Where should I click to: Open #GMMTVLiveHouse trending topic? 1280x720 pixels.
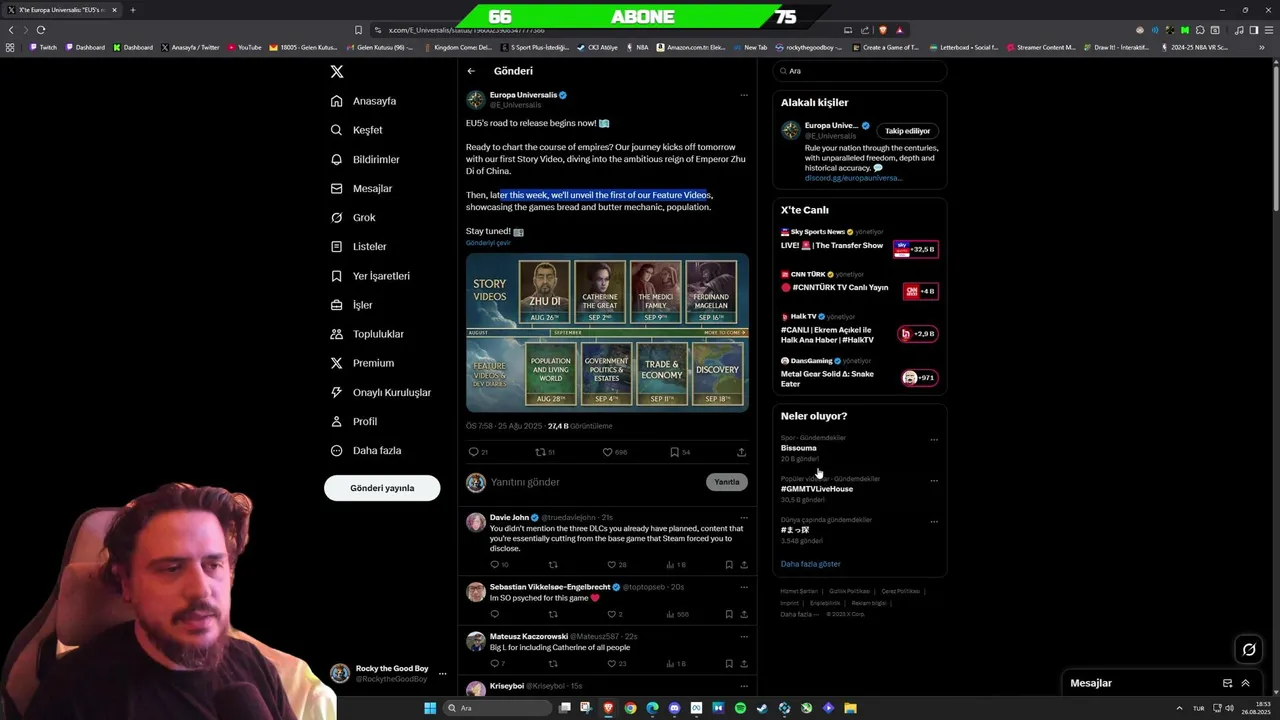(817, 489)
